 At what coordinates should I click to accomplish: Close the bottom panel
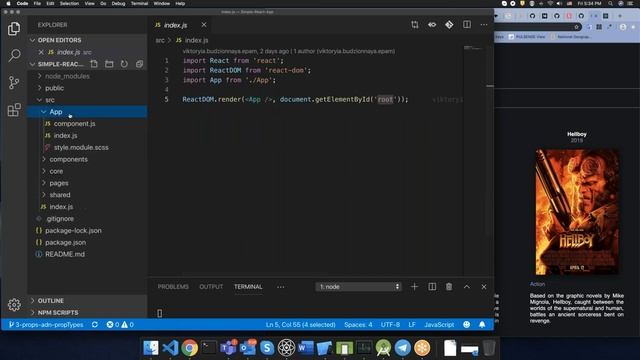[x=484, y=287]
